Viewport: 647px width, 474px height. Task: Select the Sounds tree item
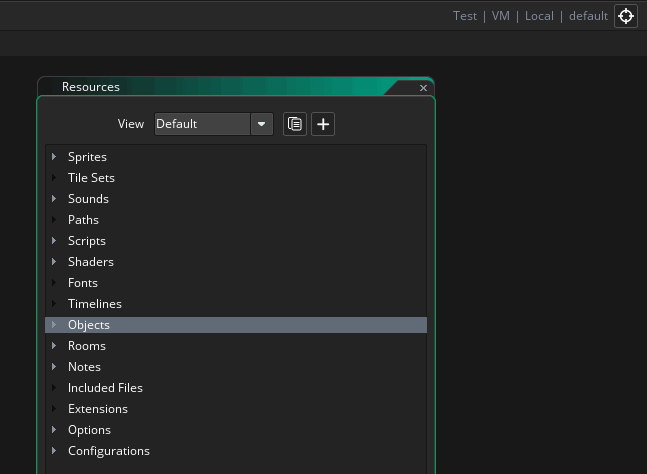click(x=88, y=199)
